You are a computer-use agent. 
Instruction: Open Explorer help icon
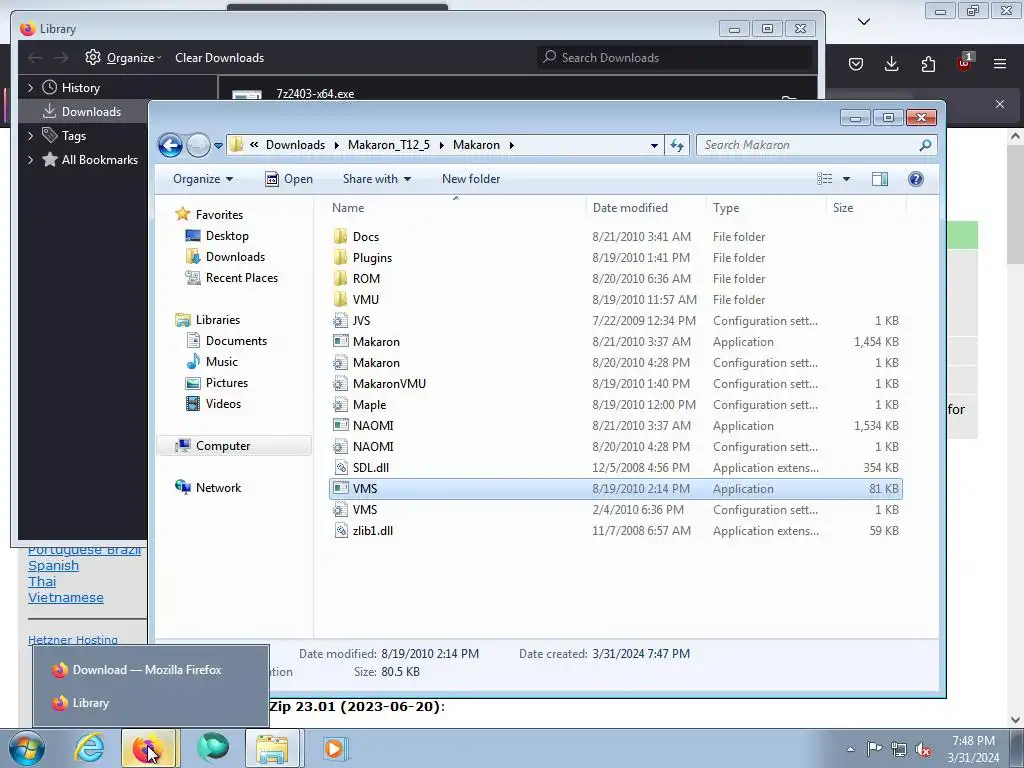[916, 179]
